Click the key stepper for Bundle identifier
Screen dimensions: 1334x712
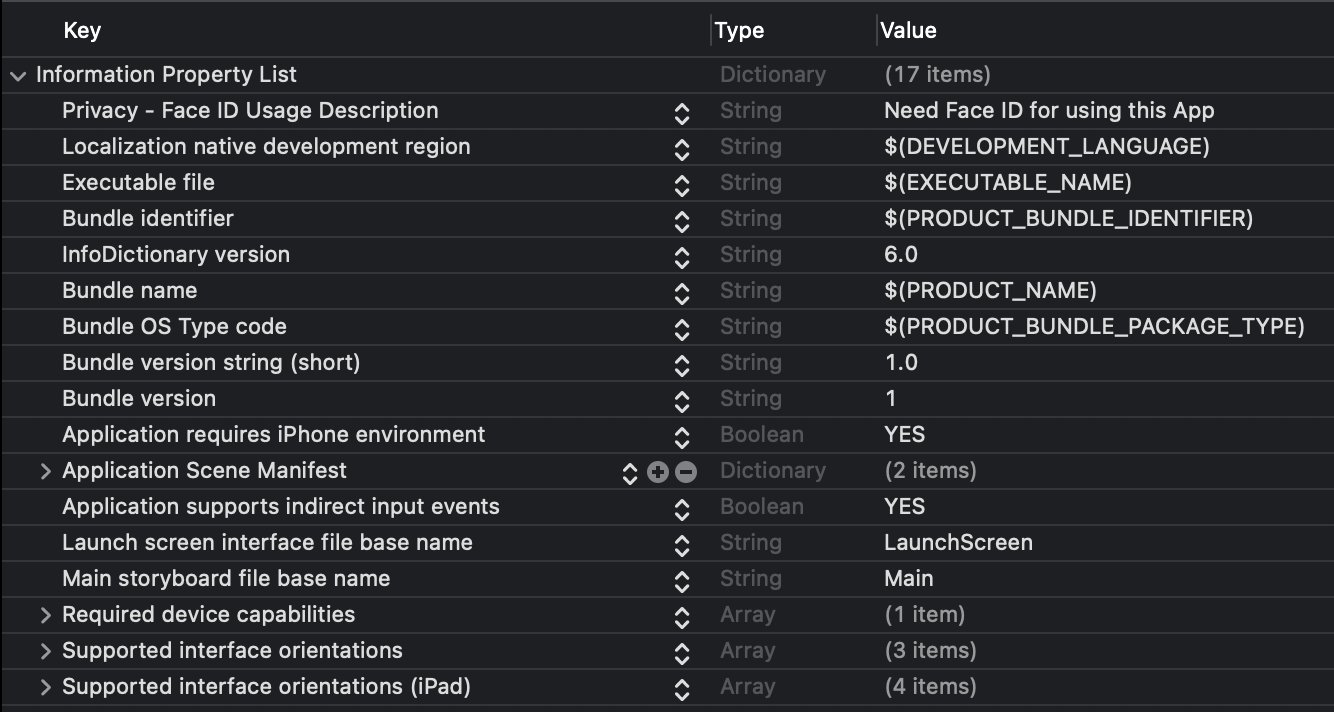click(682, 220)
